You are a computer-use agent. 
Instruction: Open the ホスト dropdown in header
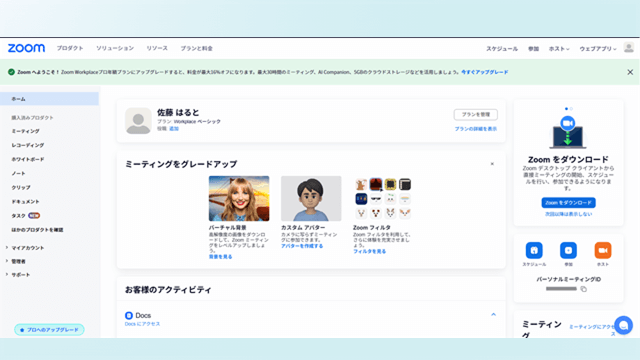pos(559,49)
